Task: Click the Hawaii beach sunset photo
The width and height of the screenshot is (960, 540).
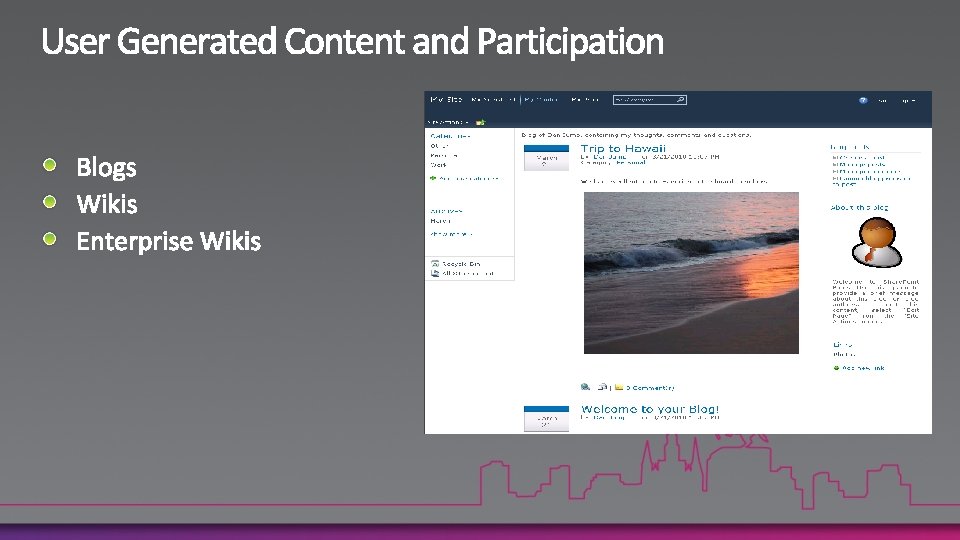Action: pyautogui.click(x=691, y=273)
